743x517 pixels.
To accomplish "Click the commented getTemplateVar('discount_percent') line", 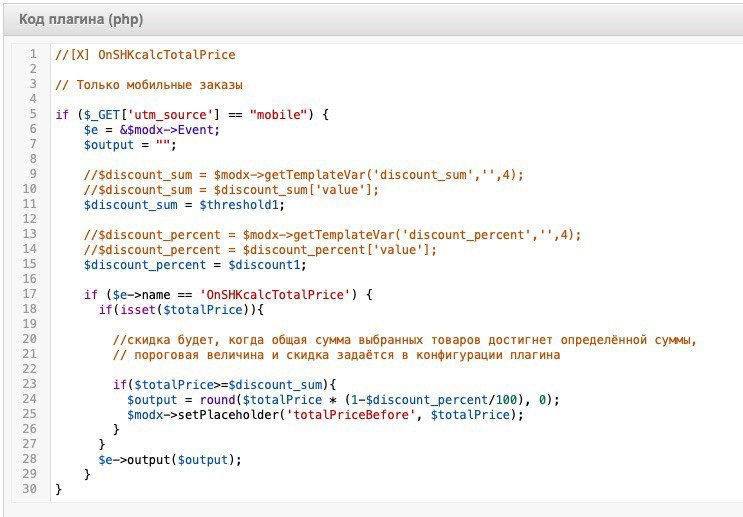I will (332, 235).
